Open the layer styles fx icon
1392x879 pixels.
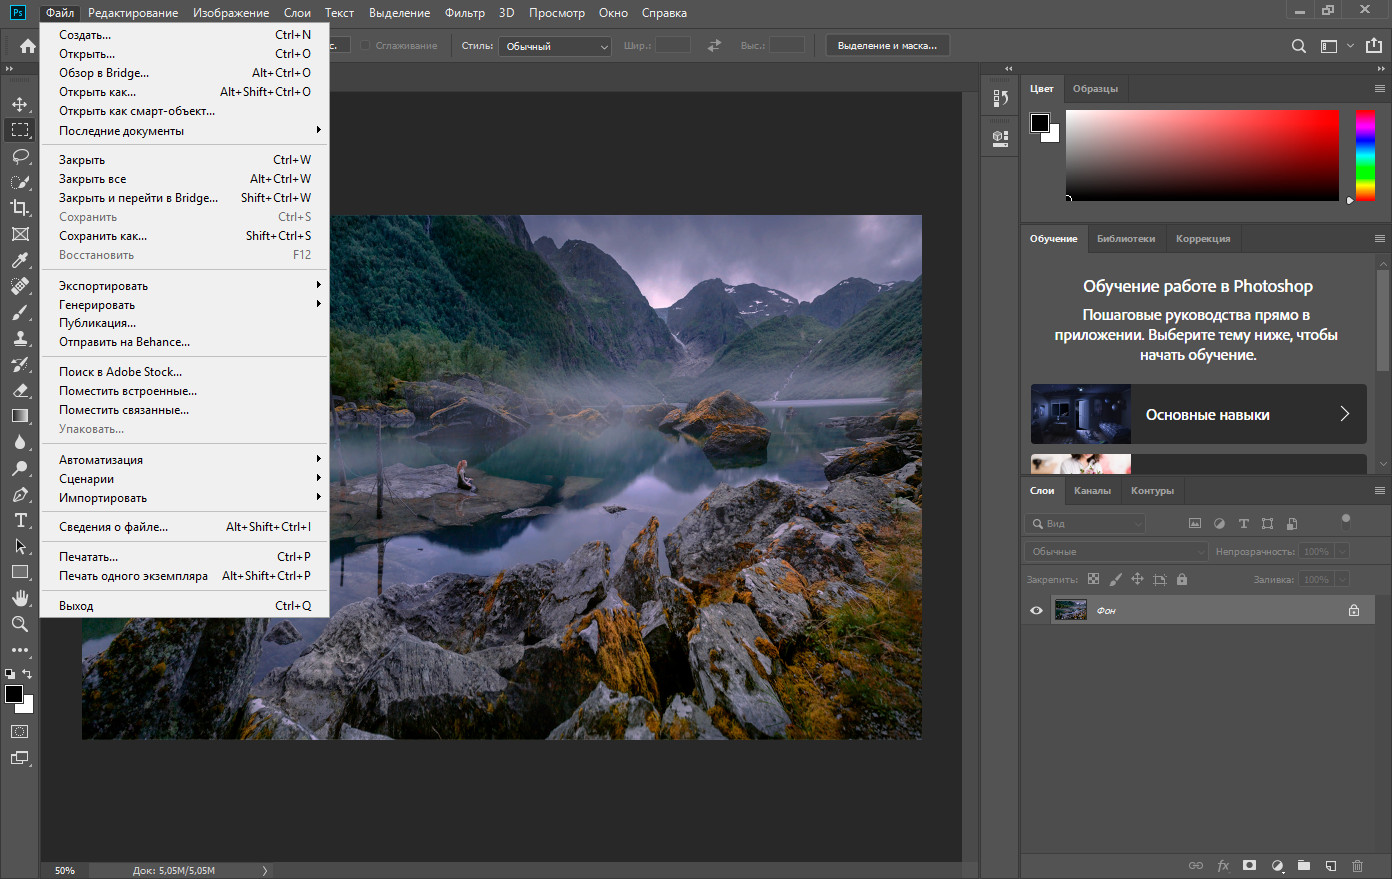1223,865
